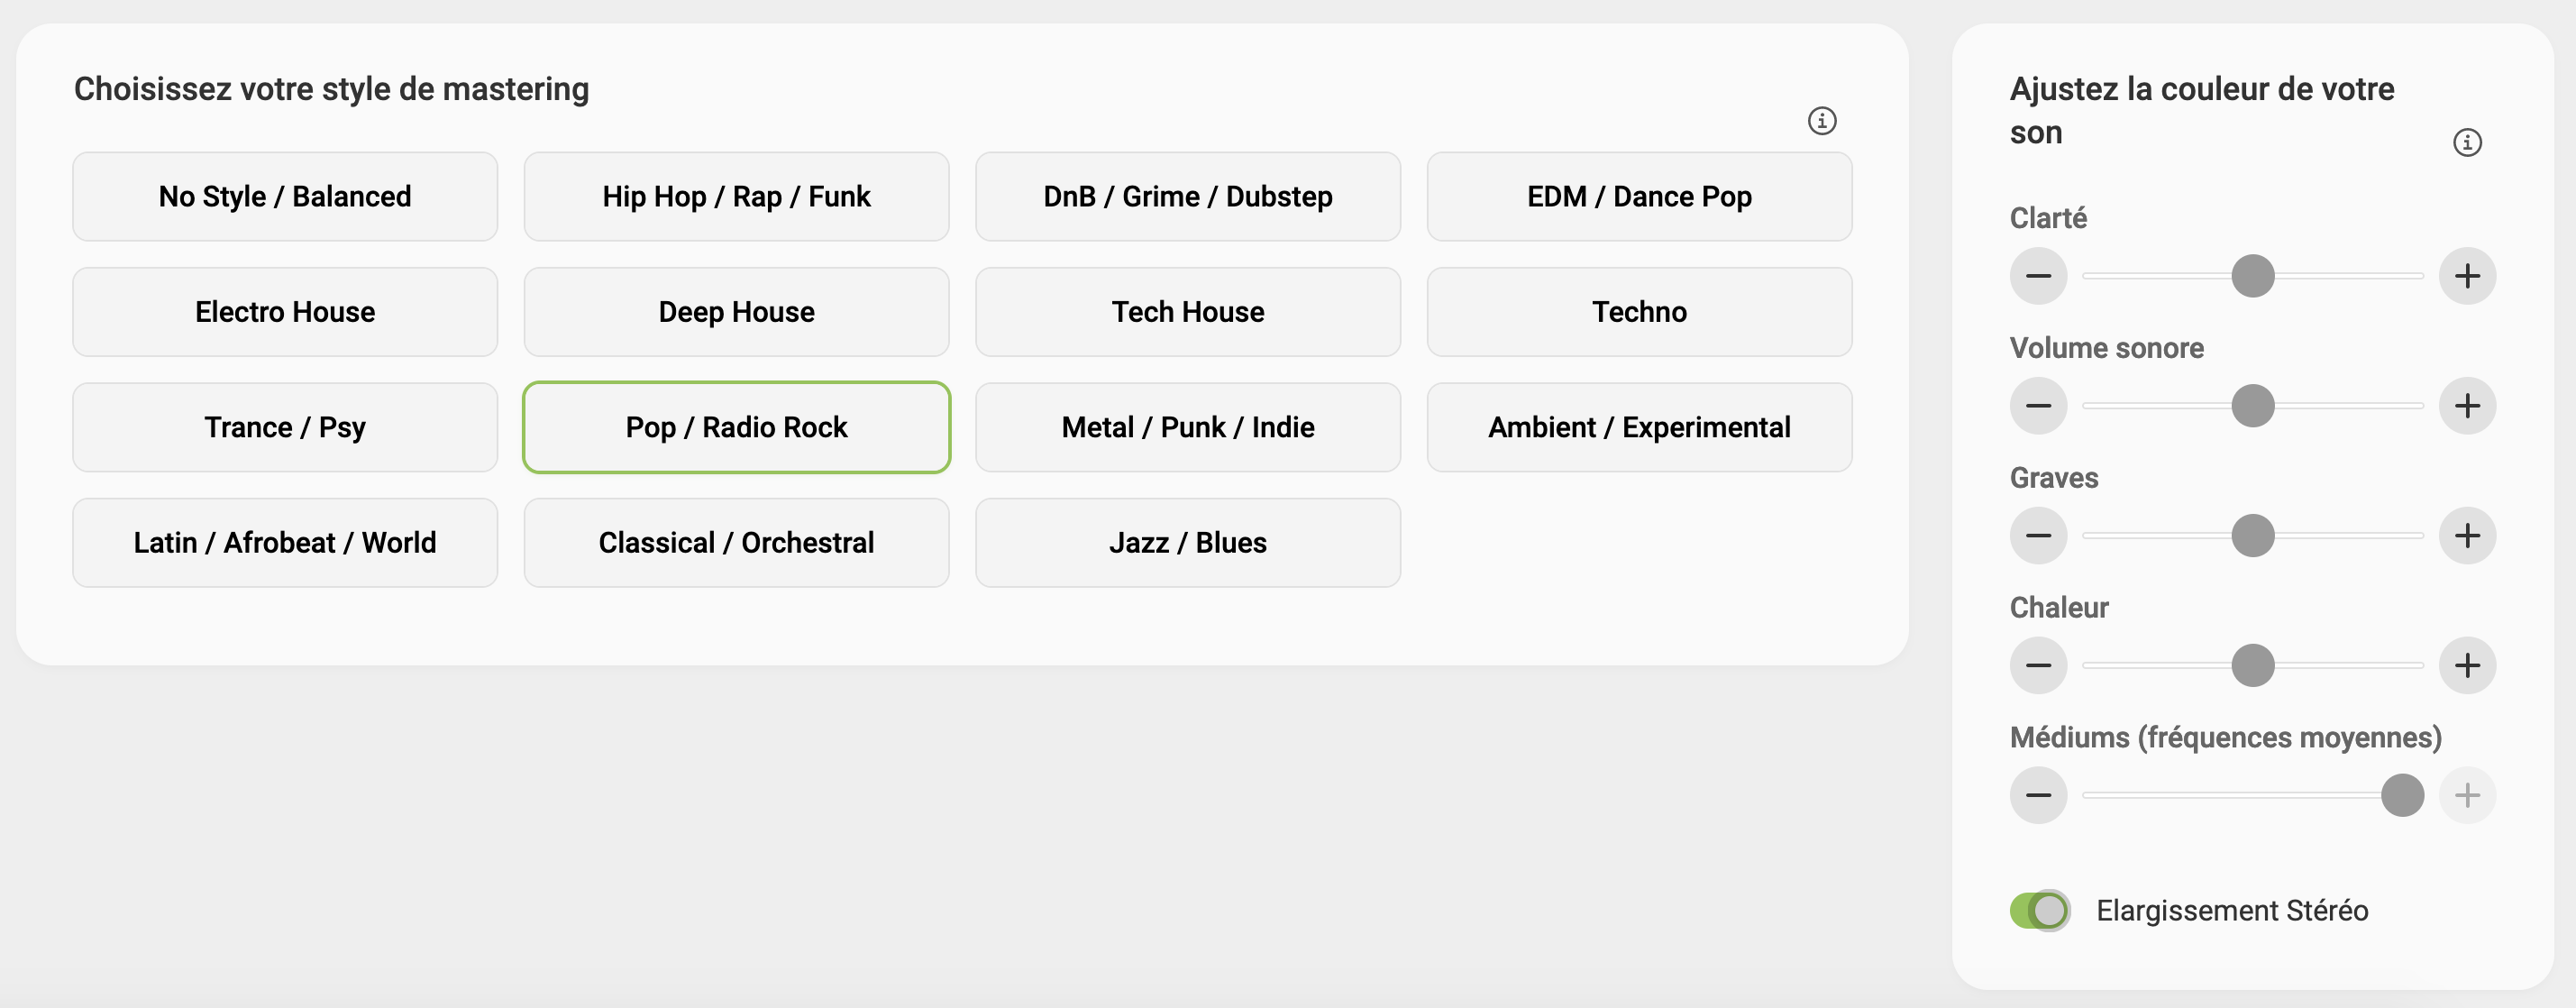Increase Clarté with plus button
The image size is (2576, 1008).
[2466, 276]
